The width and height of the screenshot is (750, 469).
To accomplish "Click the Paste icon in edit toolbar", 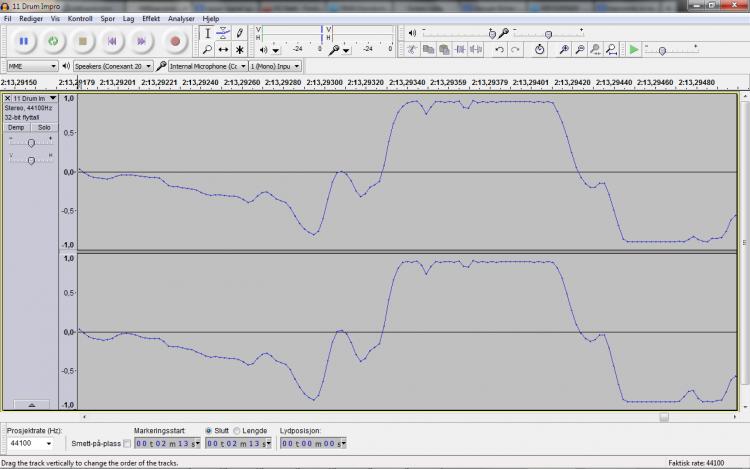I will [x=444, y=50].
